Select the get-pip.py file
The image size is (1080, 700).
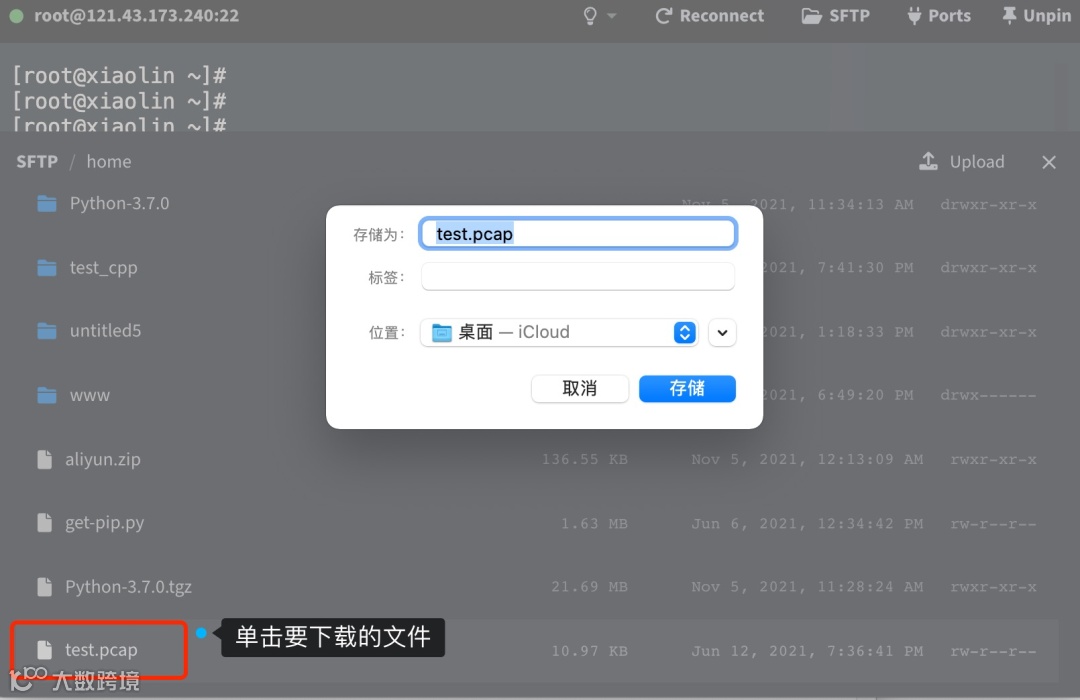(105, 523)
